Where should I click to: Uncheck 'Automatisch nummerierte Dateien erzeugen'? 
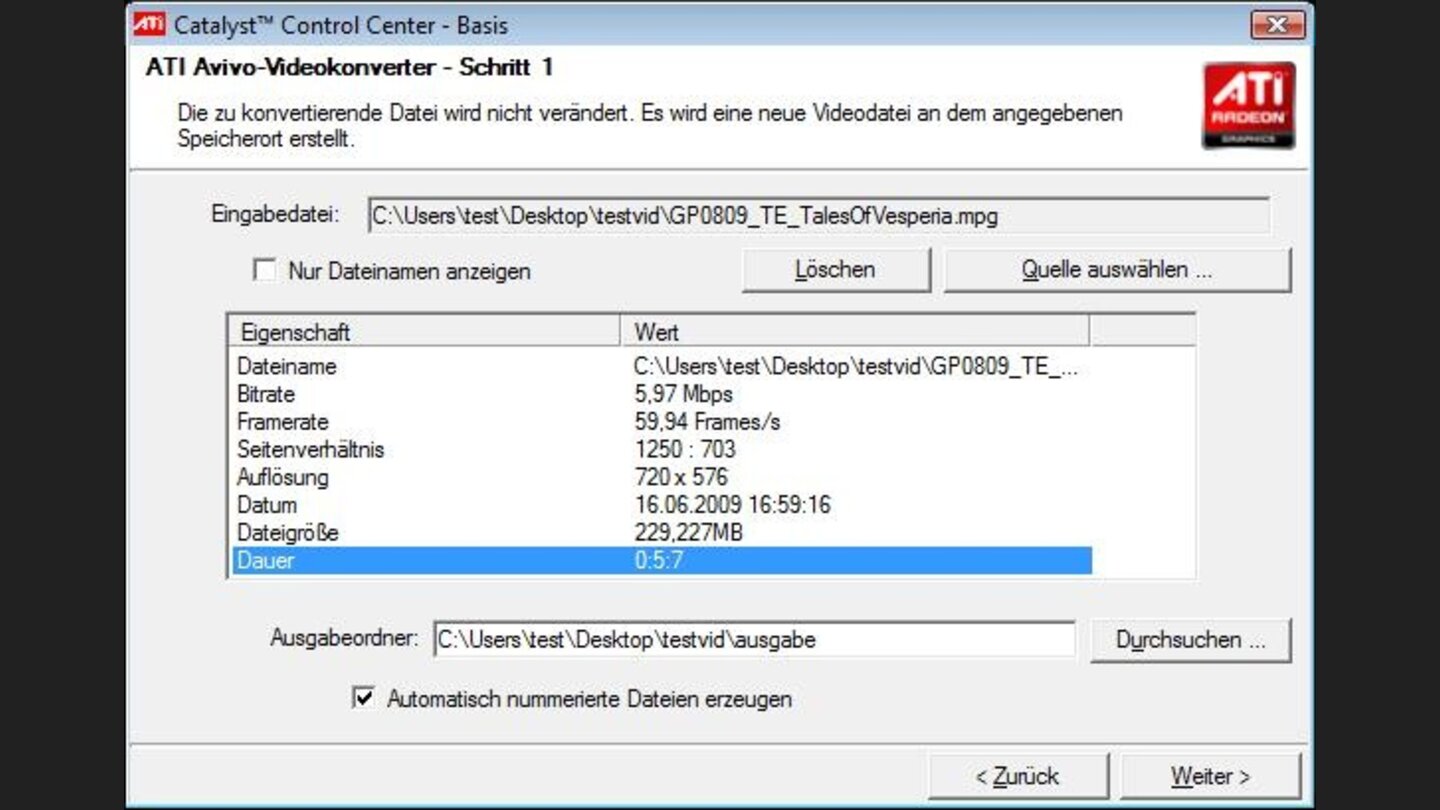tap(364, 698)
